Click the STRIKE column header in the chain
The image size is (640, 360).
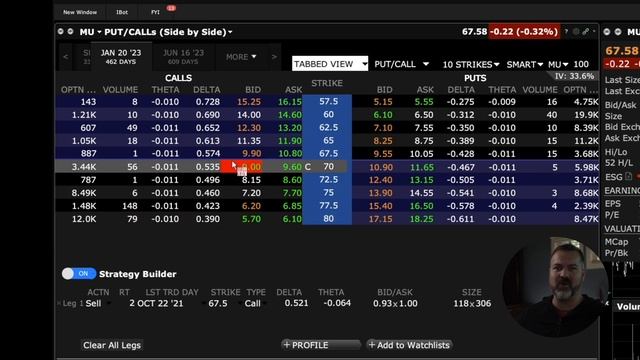pos(327,83)
